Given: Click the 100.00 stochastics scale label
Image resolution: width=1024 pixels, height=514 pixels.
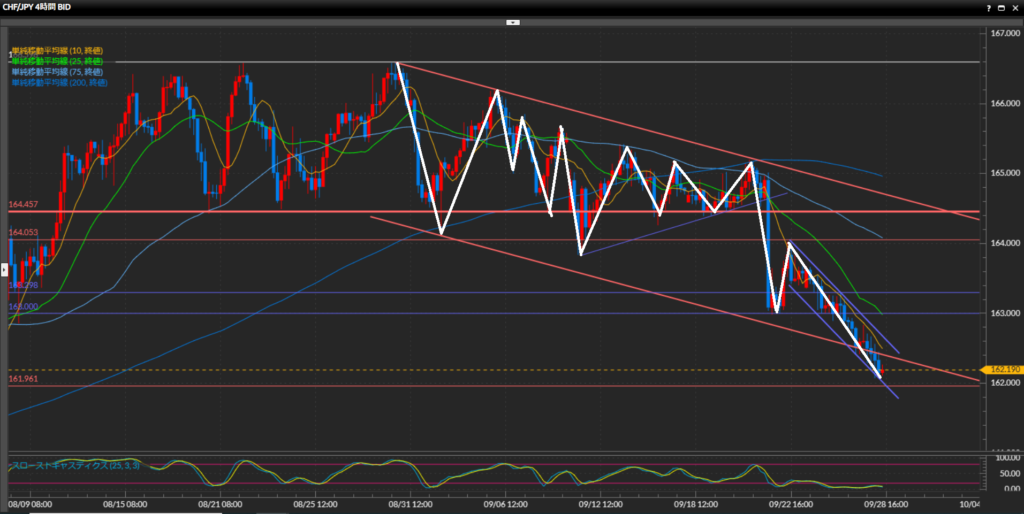Looking at the screenshot, I should (x=1003, y=458).
